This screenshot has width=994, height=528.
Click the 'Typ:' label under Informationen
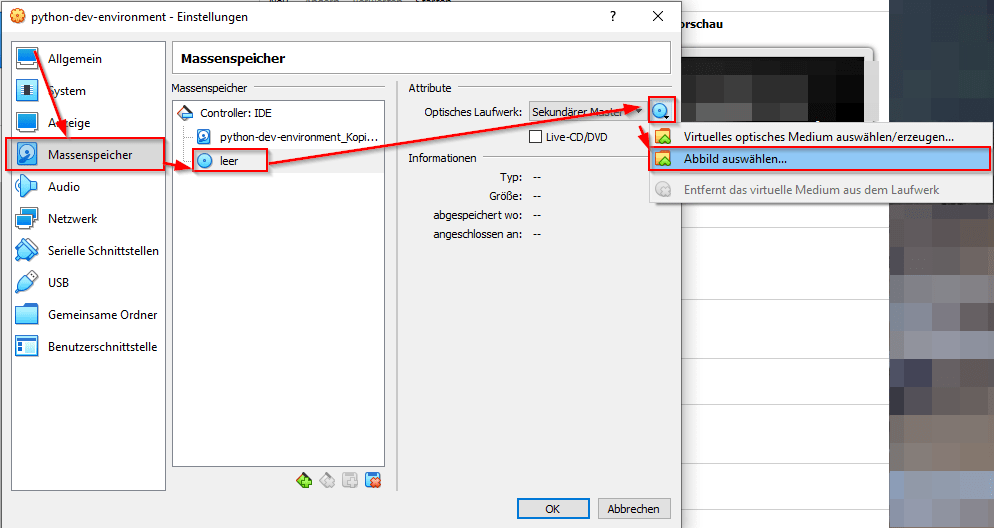(511, 177)
